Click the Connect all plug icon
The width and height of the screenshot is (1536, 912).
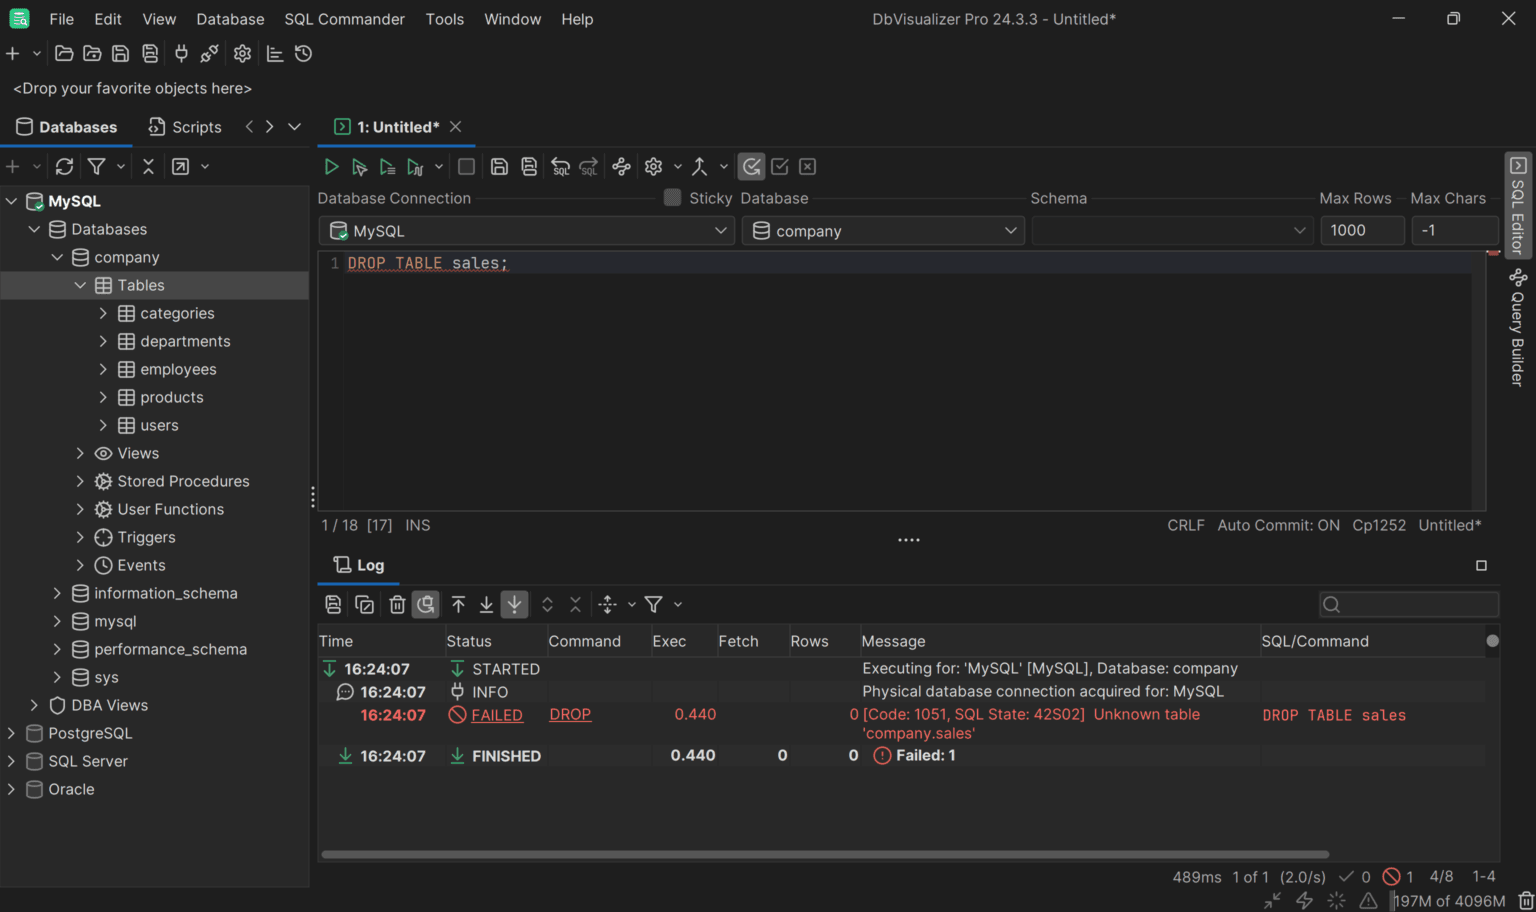click(x=181, y=54)
